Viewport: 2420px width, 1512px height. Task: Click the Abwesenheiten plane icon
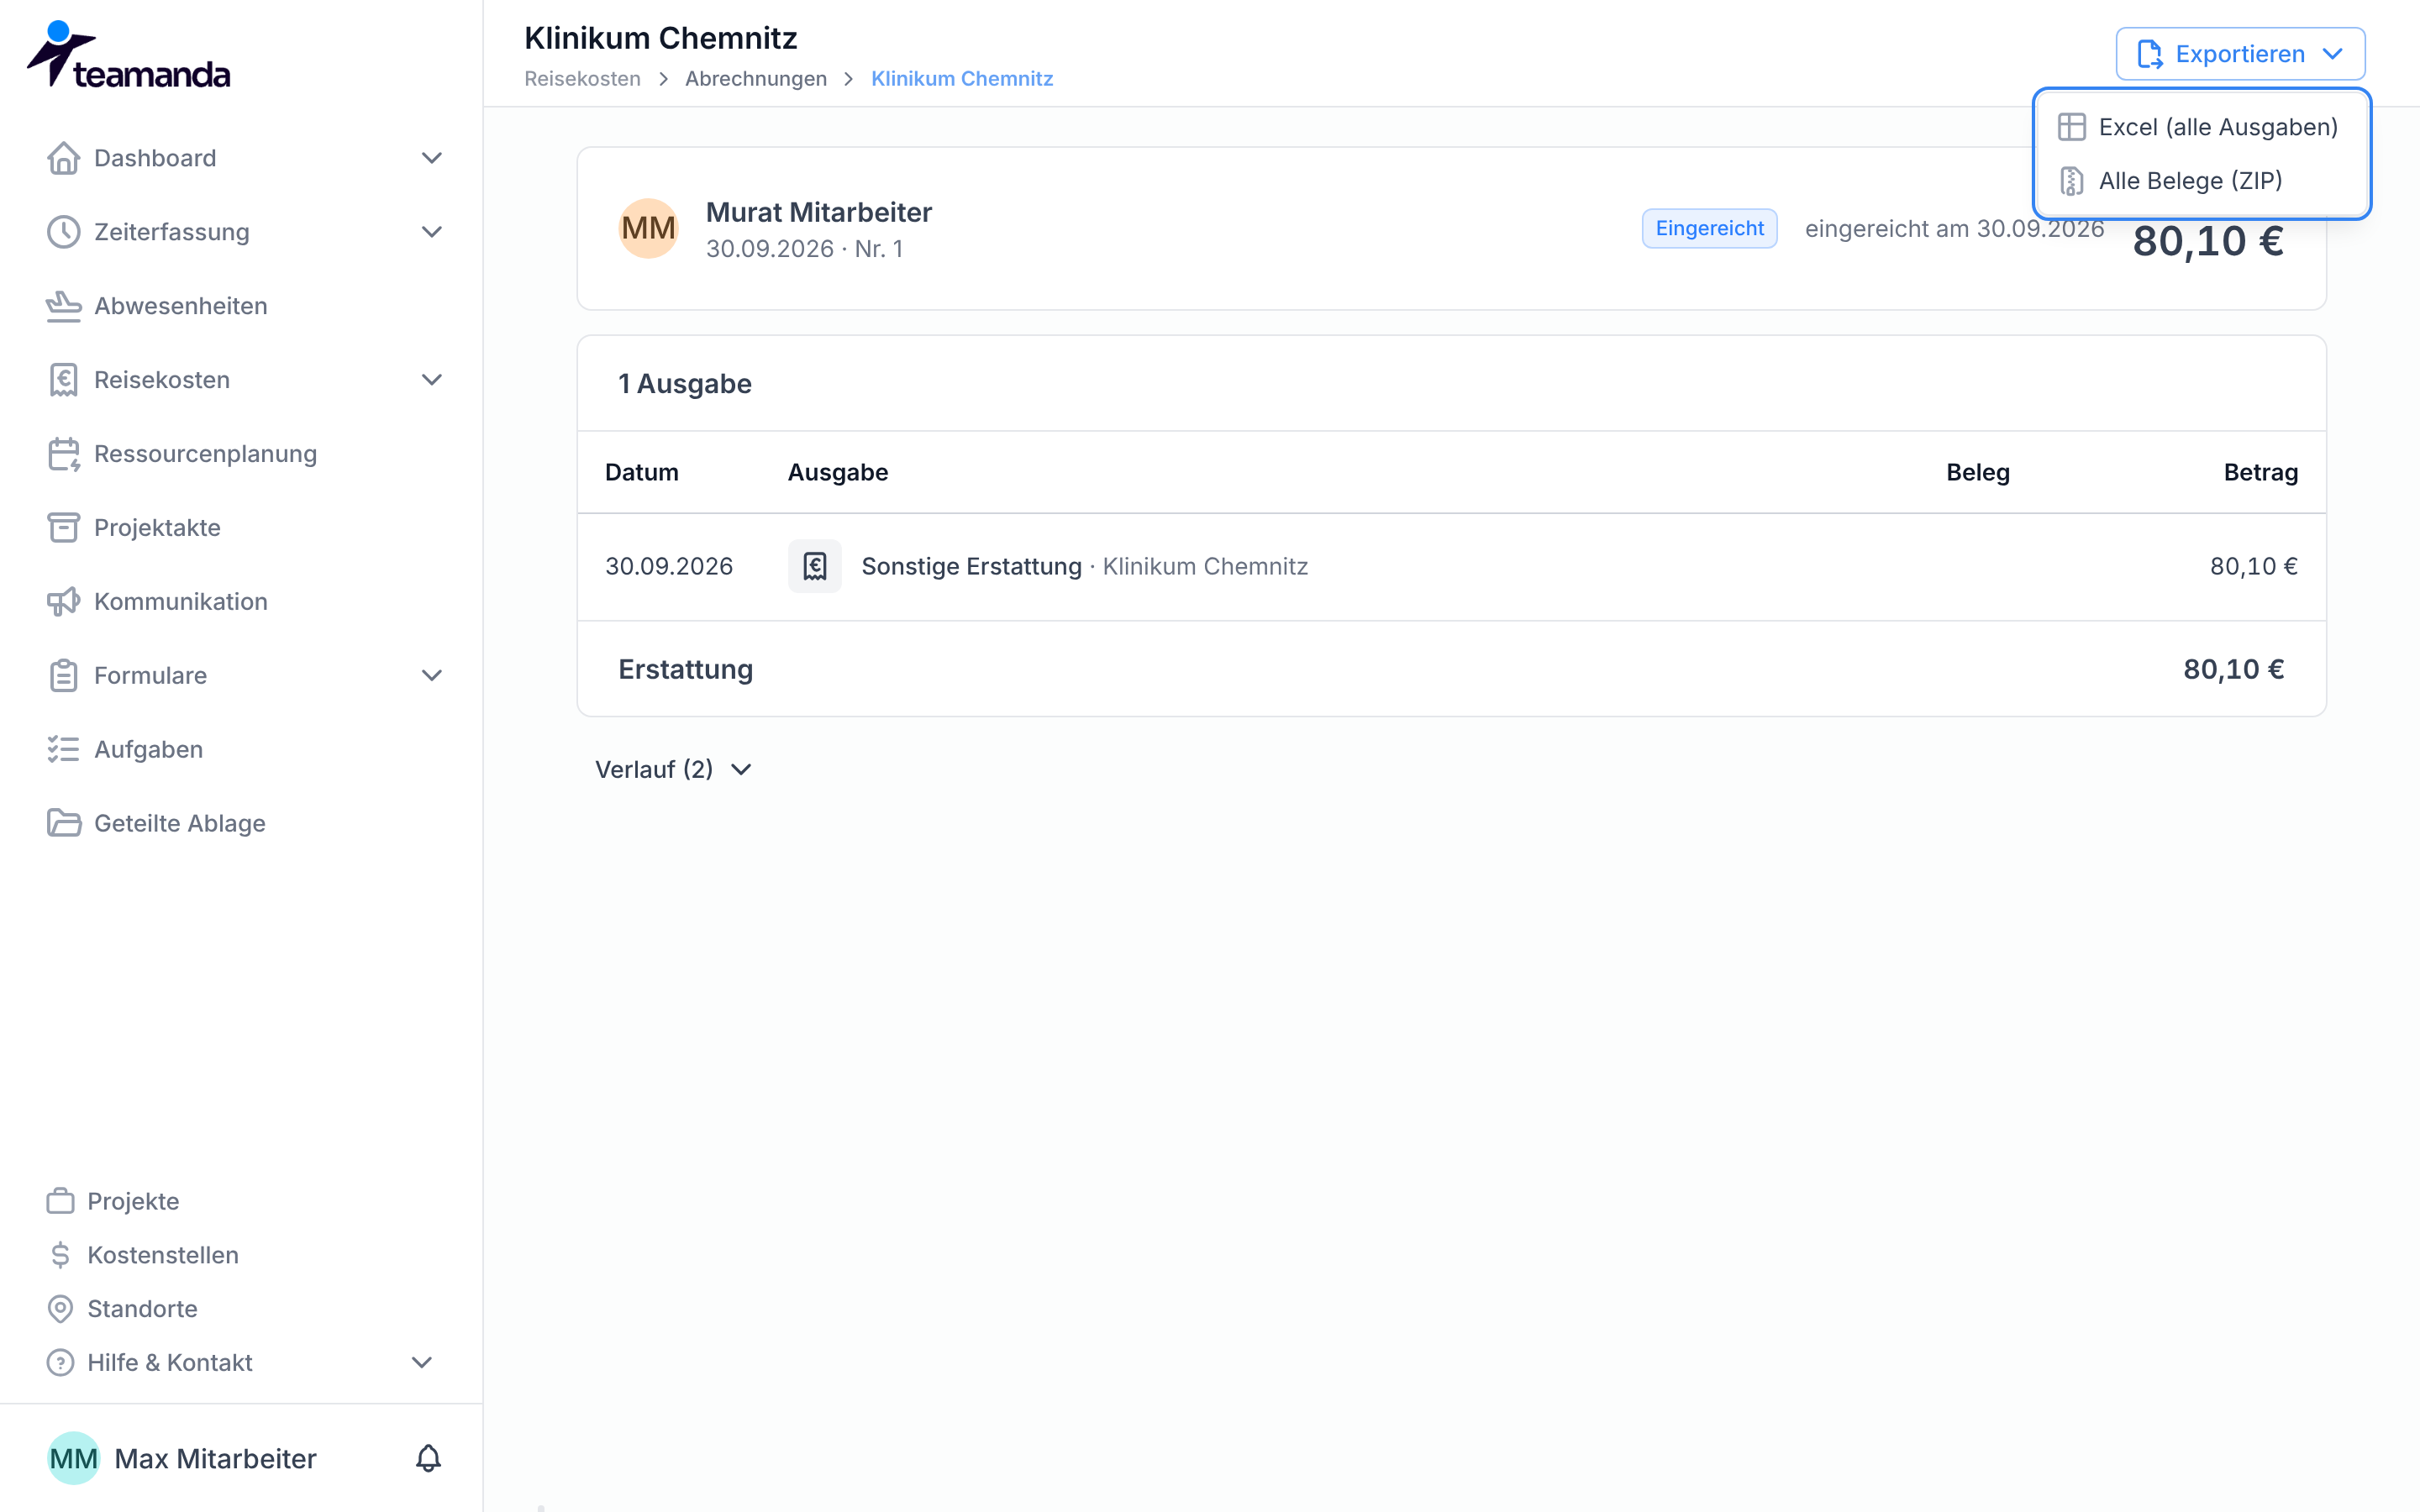click(x=63, y=306)
